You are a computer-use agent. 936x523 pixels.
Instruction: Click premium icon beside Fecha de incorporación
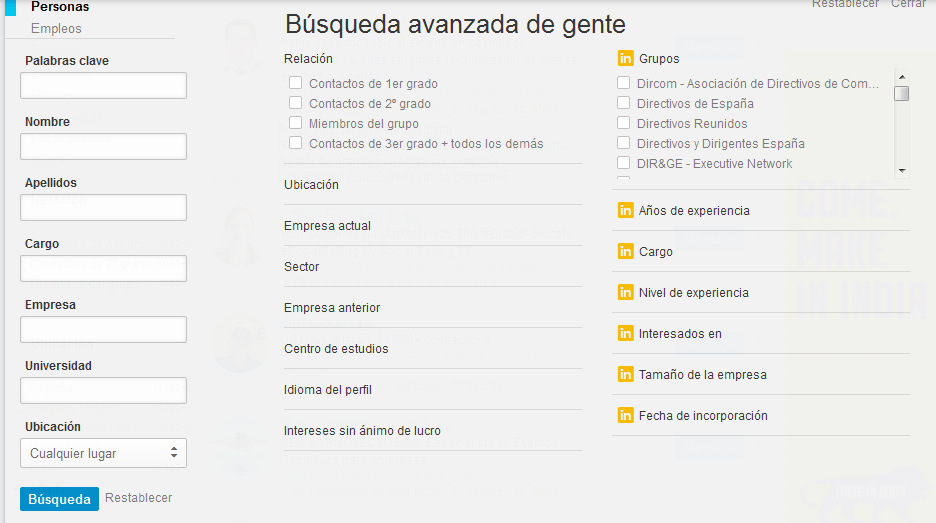(x=626, y=416)
